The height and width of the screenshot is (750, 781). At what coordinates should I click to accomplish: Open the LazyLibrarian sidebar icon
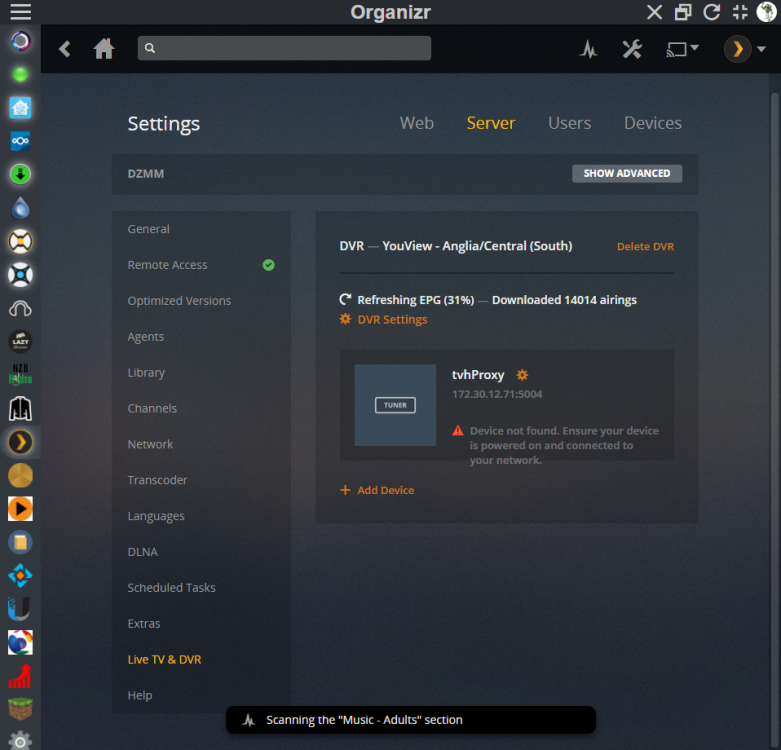coord(20,342)
